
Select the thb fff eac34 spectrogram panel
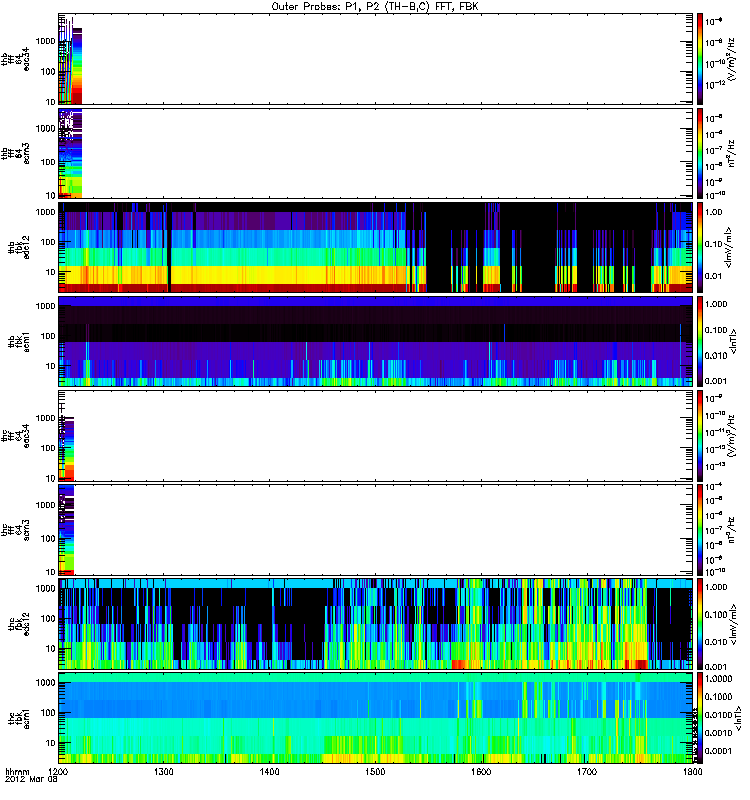pos(376,59)
